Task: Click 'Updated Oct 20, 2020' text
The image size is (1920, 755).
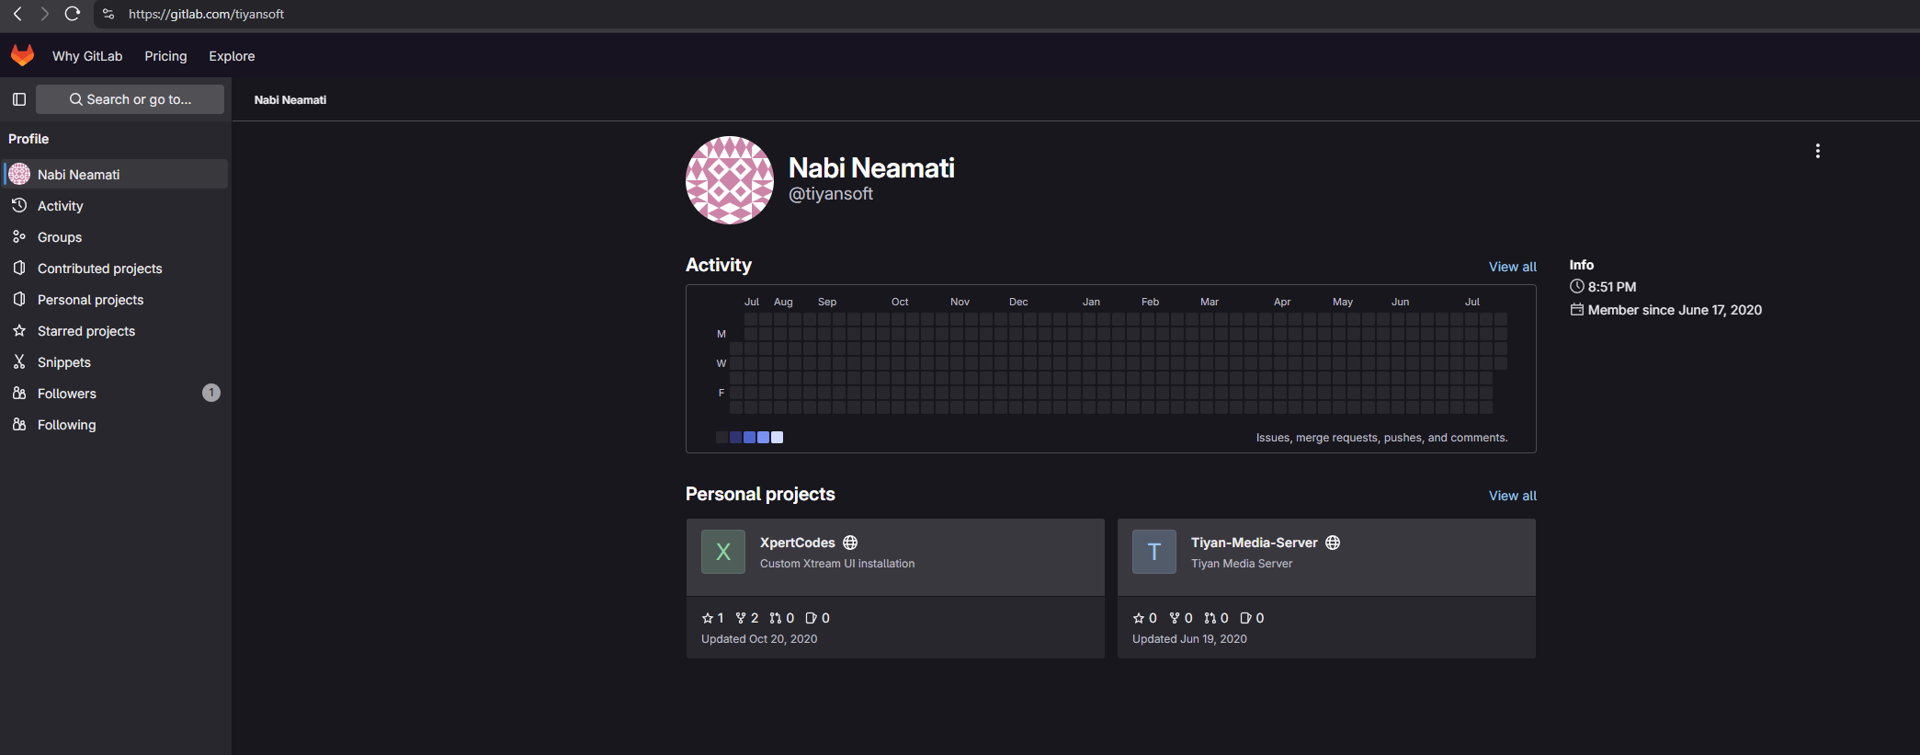Action: [x=759, y=639]
